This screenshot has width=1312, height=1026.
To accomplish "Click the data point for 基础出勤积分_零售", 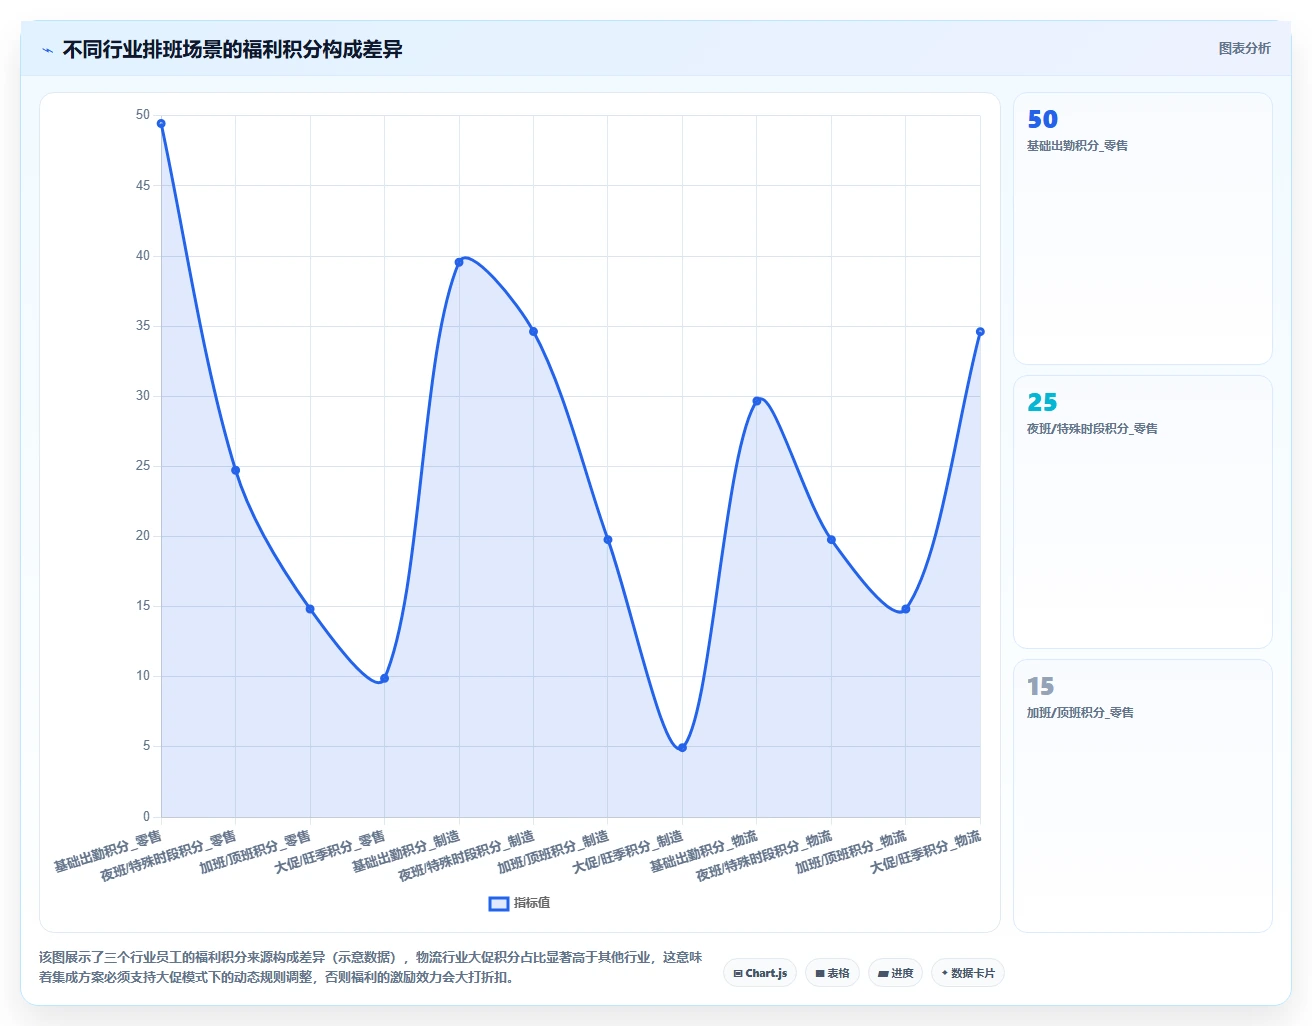I will pyautogui.click(x=161, y=124).
